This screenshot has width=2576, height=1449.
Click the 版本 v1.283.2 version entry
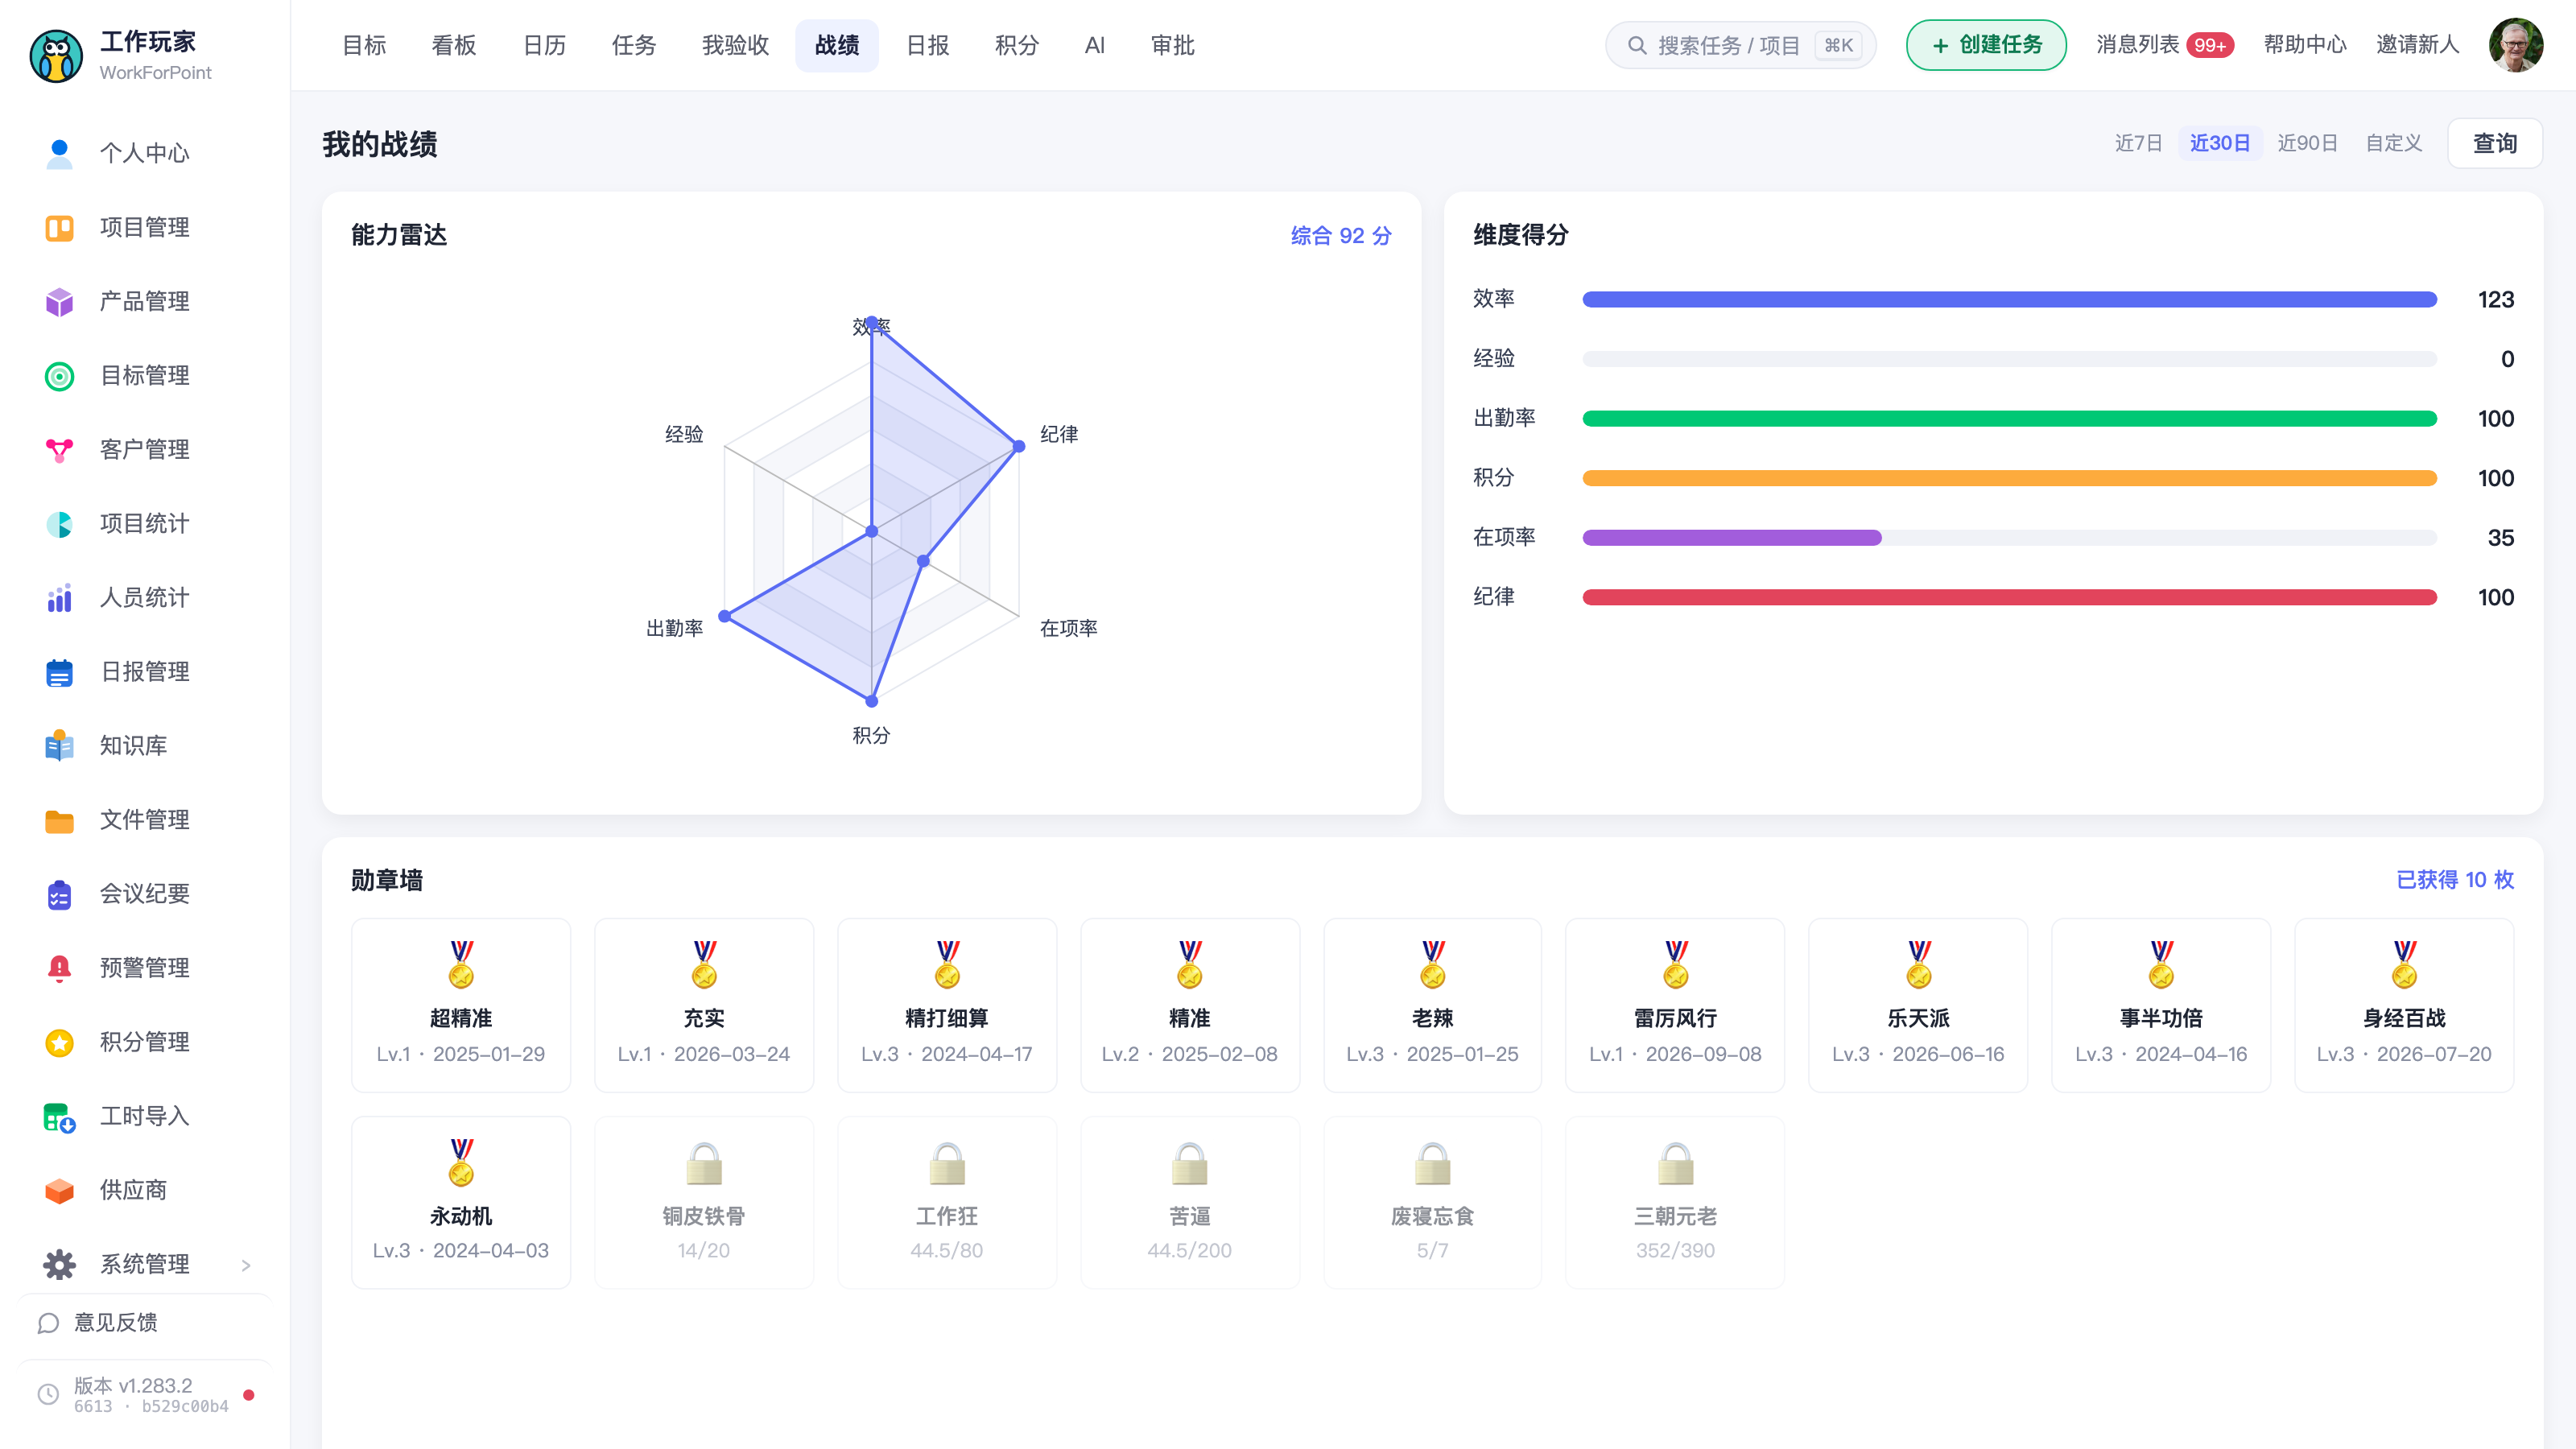pyautogui.click(x=145, y=1394)
